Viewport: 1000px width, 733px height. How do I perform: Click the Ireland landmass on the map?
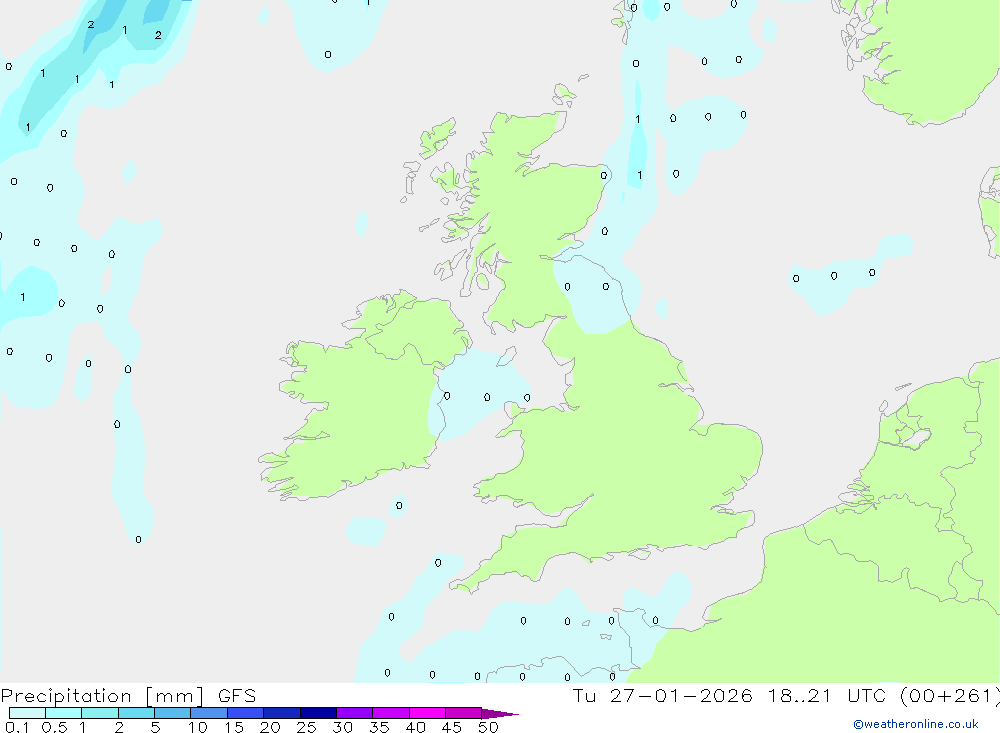tap(367, 396)
